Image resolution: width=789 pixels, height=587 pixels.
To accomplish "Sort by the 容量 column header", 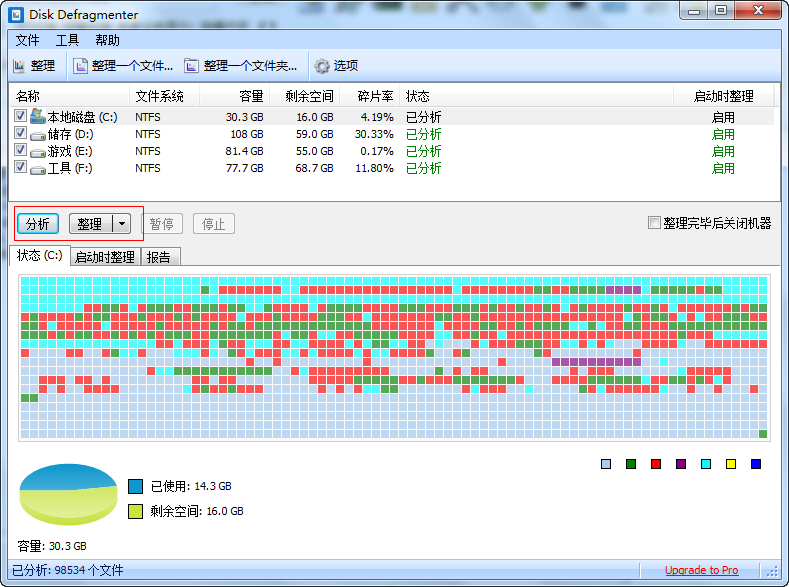I will point(234,96).
